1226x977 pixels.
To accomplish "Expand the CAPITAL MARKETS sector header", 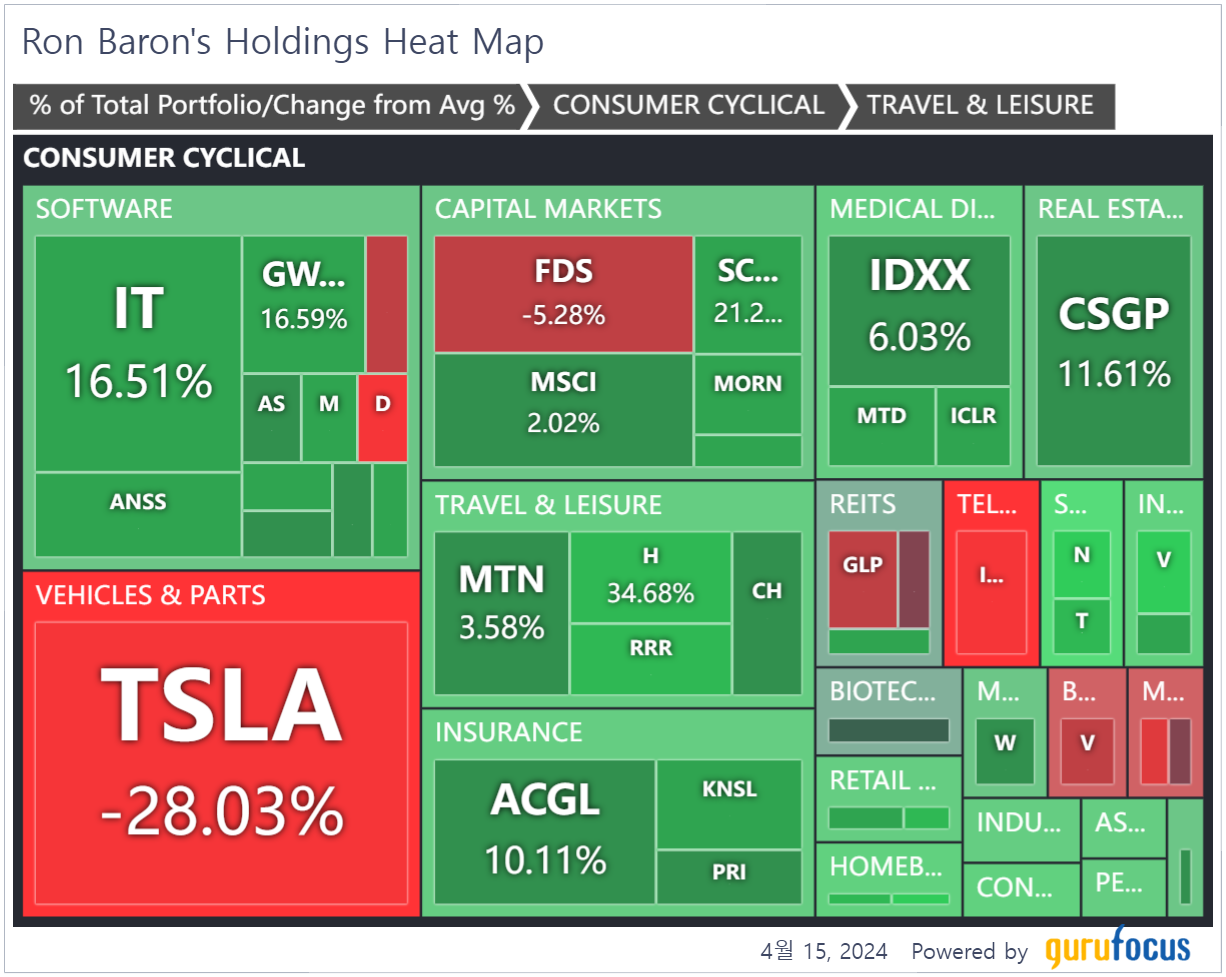I will (548, 209).
